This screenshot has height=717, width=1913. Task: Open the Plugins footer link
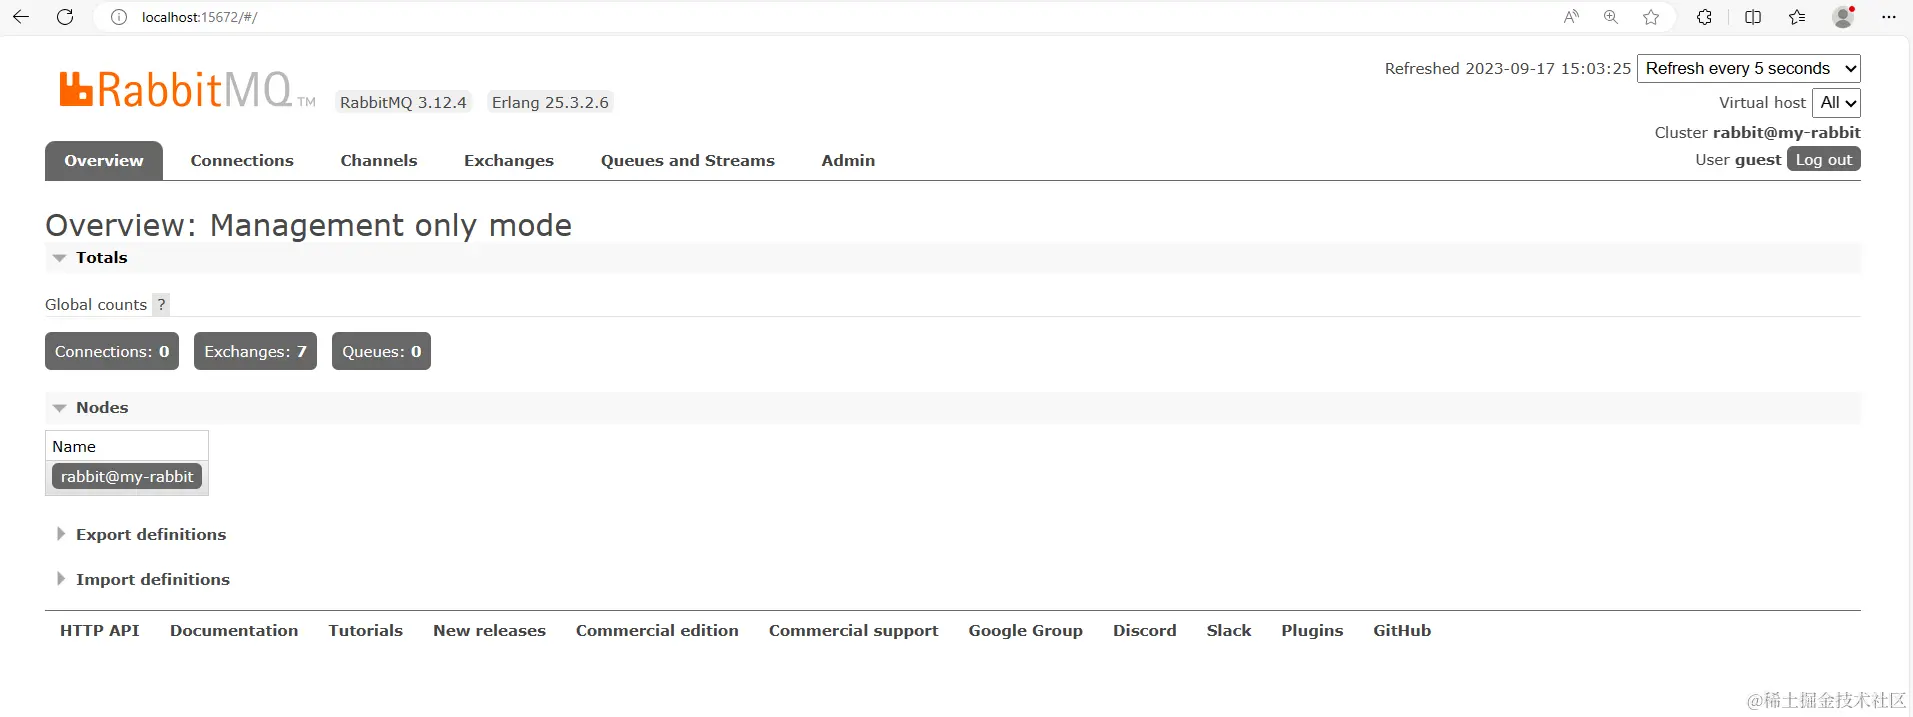click(x=1312, y=631)
